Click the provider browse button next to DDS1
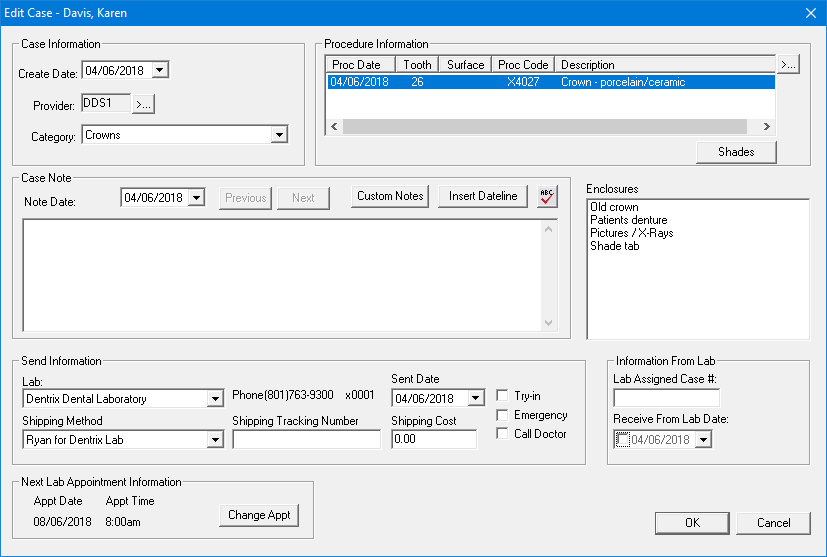Screen dimensions: 827x557 (144, 103)
